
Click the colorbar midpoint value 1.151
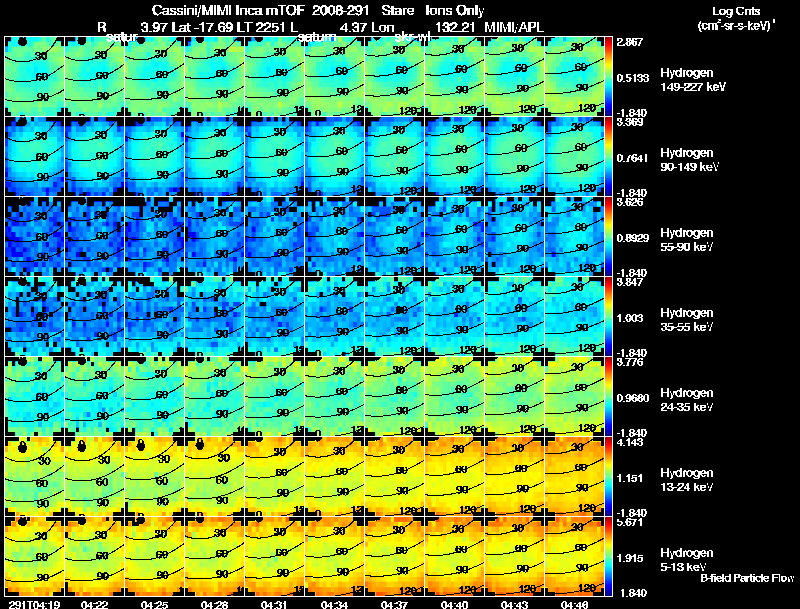click(x=630, y=478)
